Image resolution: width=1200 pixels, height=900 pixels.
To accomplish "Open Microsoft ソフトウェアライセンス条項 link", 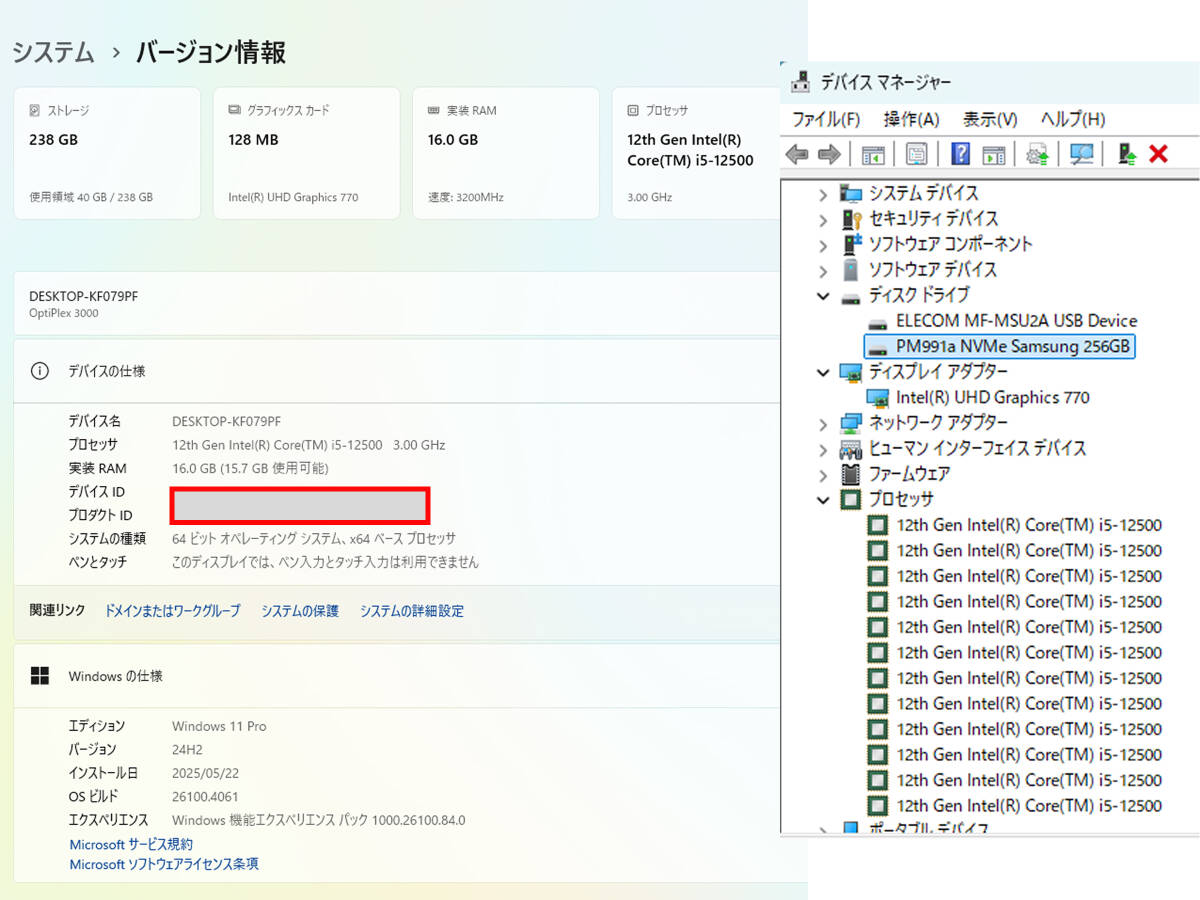I will coord(164,864).
